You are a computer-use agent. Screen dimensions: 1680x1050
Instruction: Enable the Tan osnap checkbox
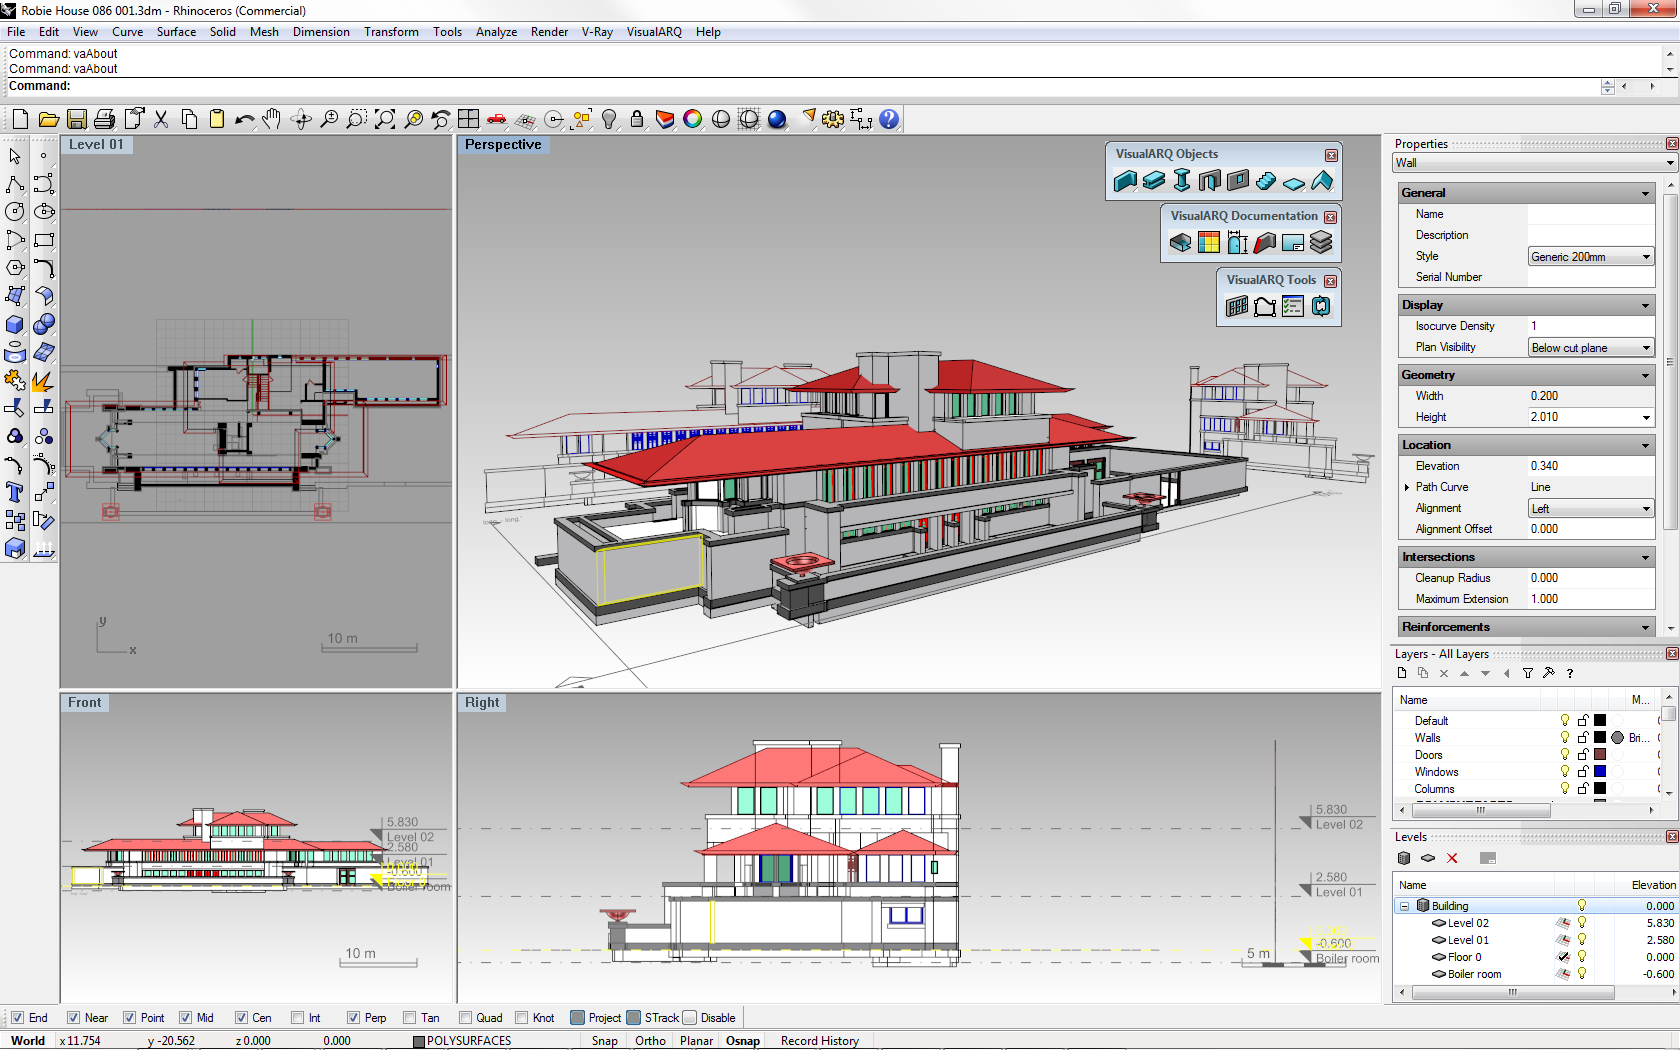[409, 1018]
